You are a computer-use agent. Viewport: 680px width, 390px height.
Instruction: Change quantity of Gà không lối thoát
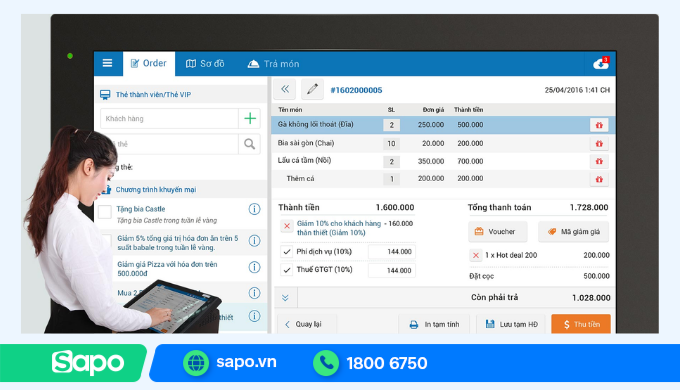[391, 125]
